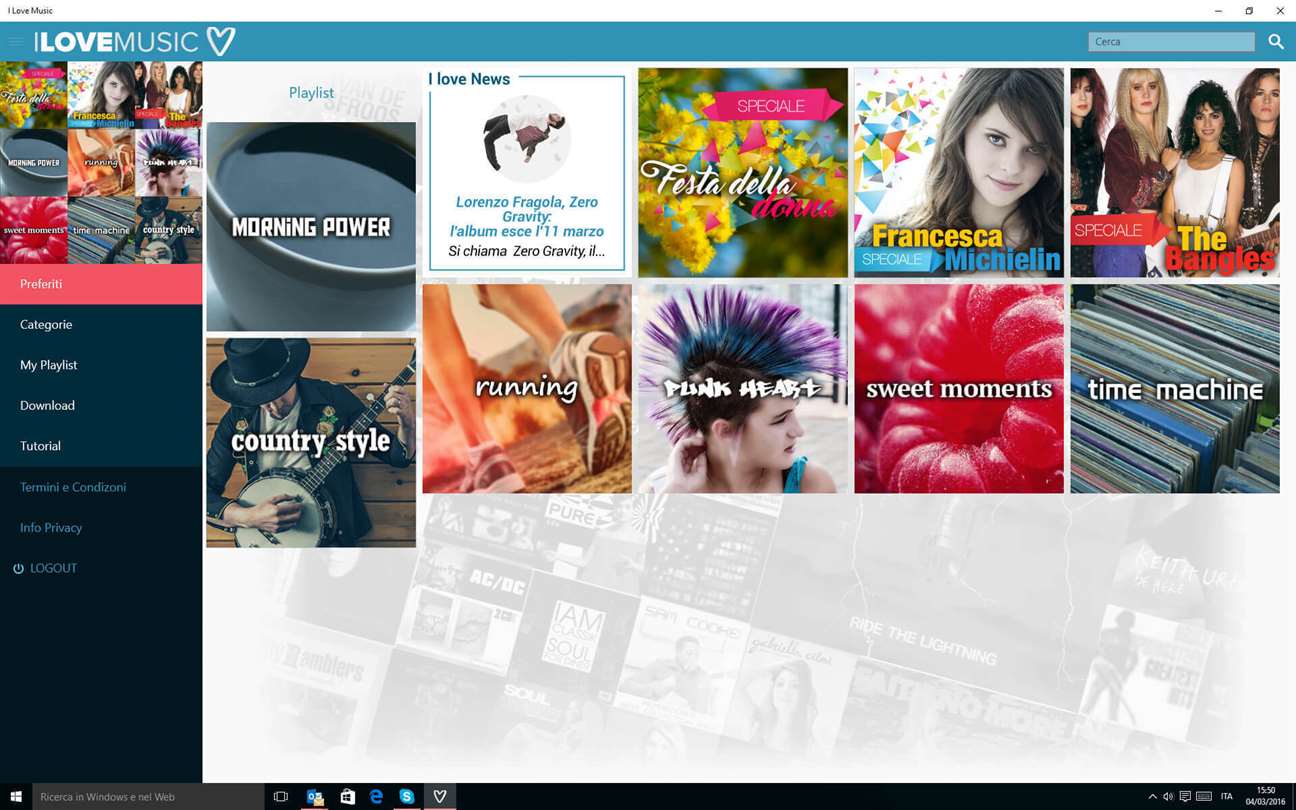
Task: Open the large country style playlist tile
Action: tap(311, 443)
